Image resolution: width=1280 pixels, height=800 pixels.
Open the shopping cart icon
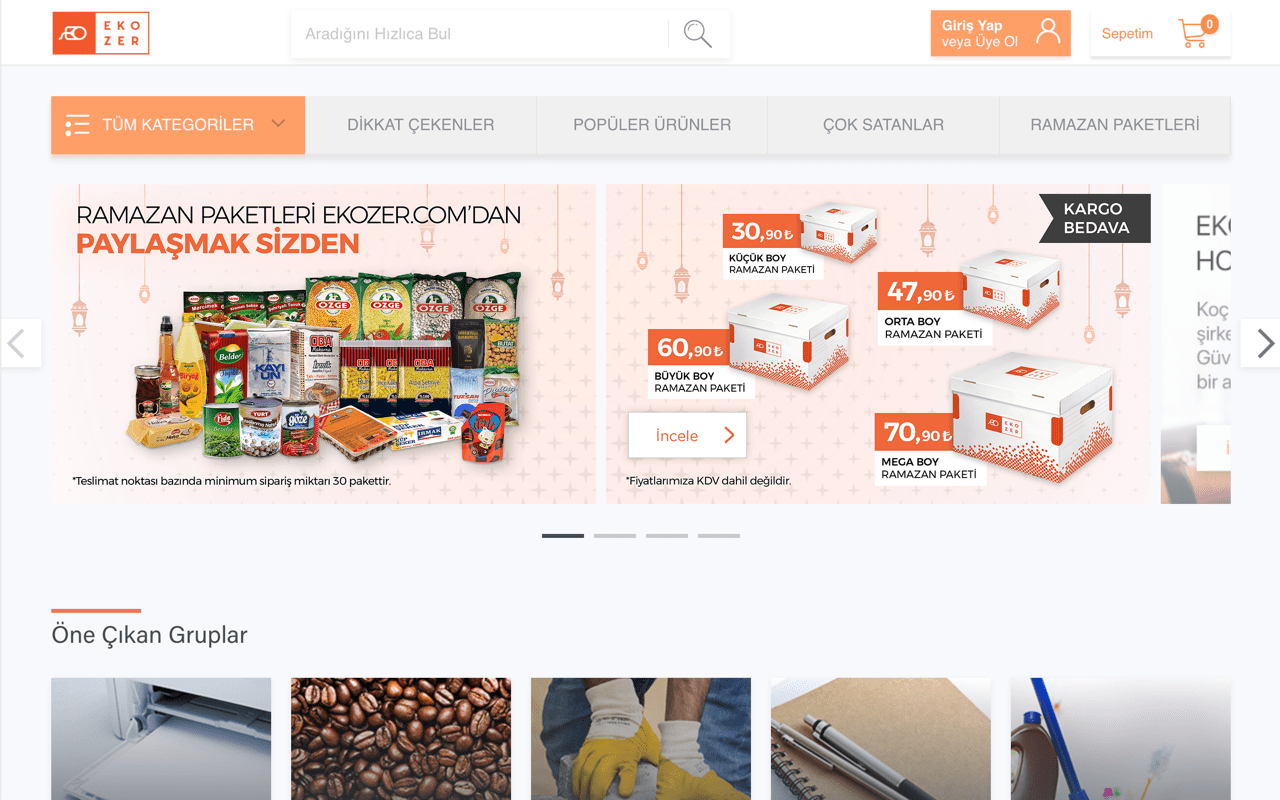(1197, 32)
